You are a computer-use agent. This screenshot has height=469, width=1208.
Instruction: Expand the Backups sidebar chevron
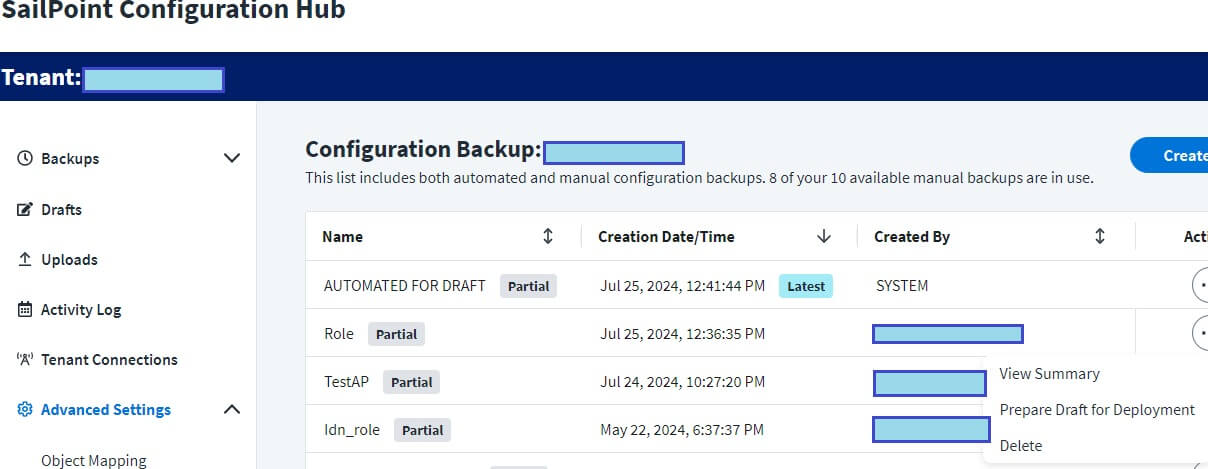232,158
